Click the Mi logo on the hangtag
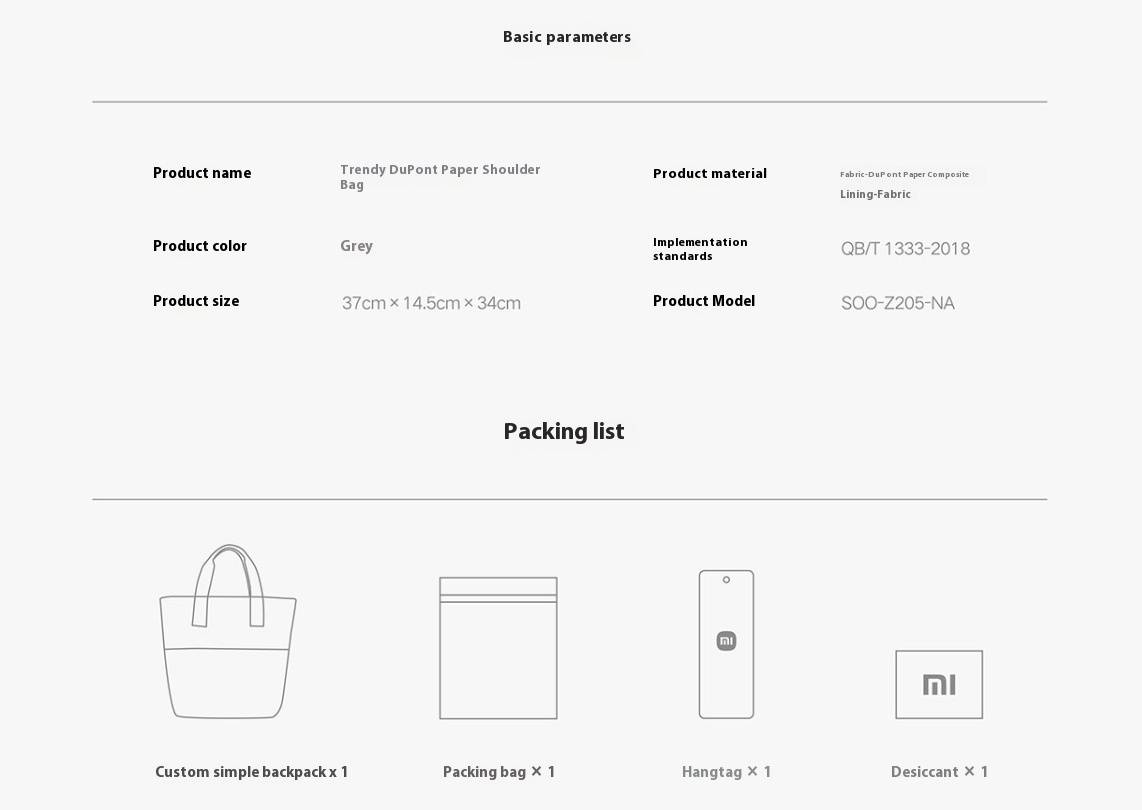 (x=726, y=641)
